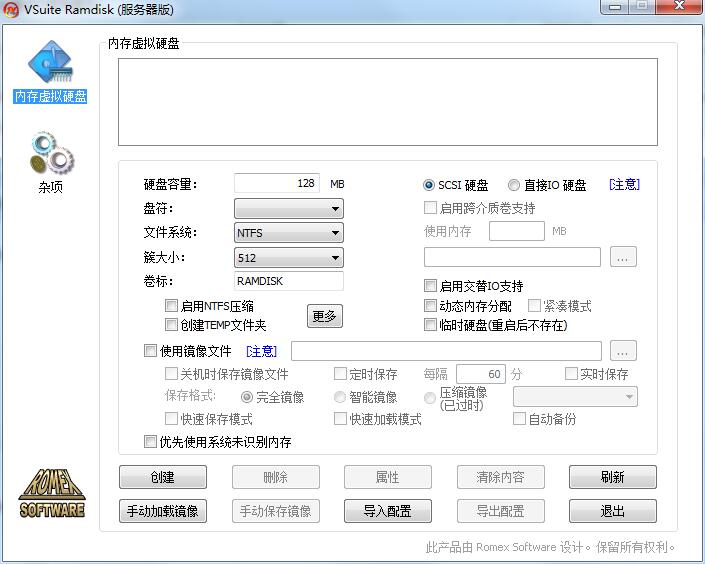Image resolution: width=705 pixels, height=564 pixels.
Task: Toggle the 动态内存分配 checkbox
Action: click(431, 306)
